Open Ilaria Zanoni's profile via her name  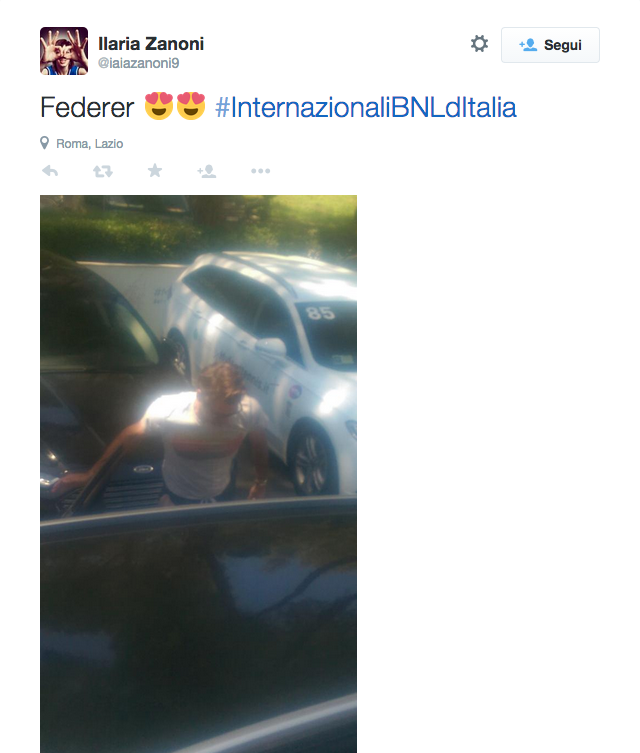(151, 44)
